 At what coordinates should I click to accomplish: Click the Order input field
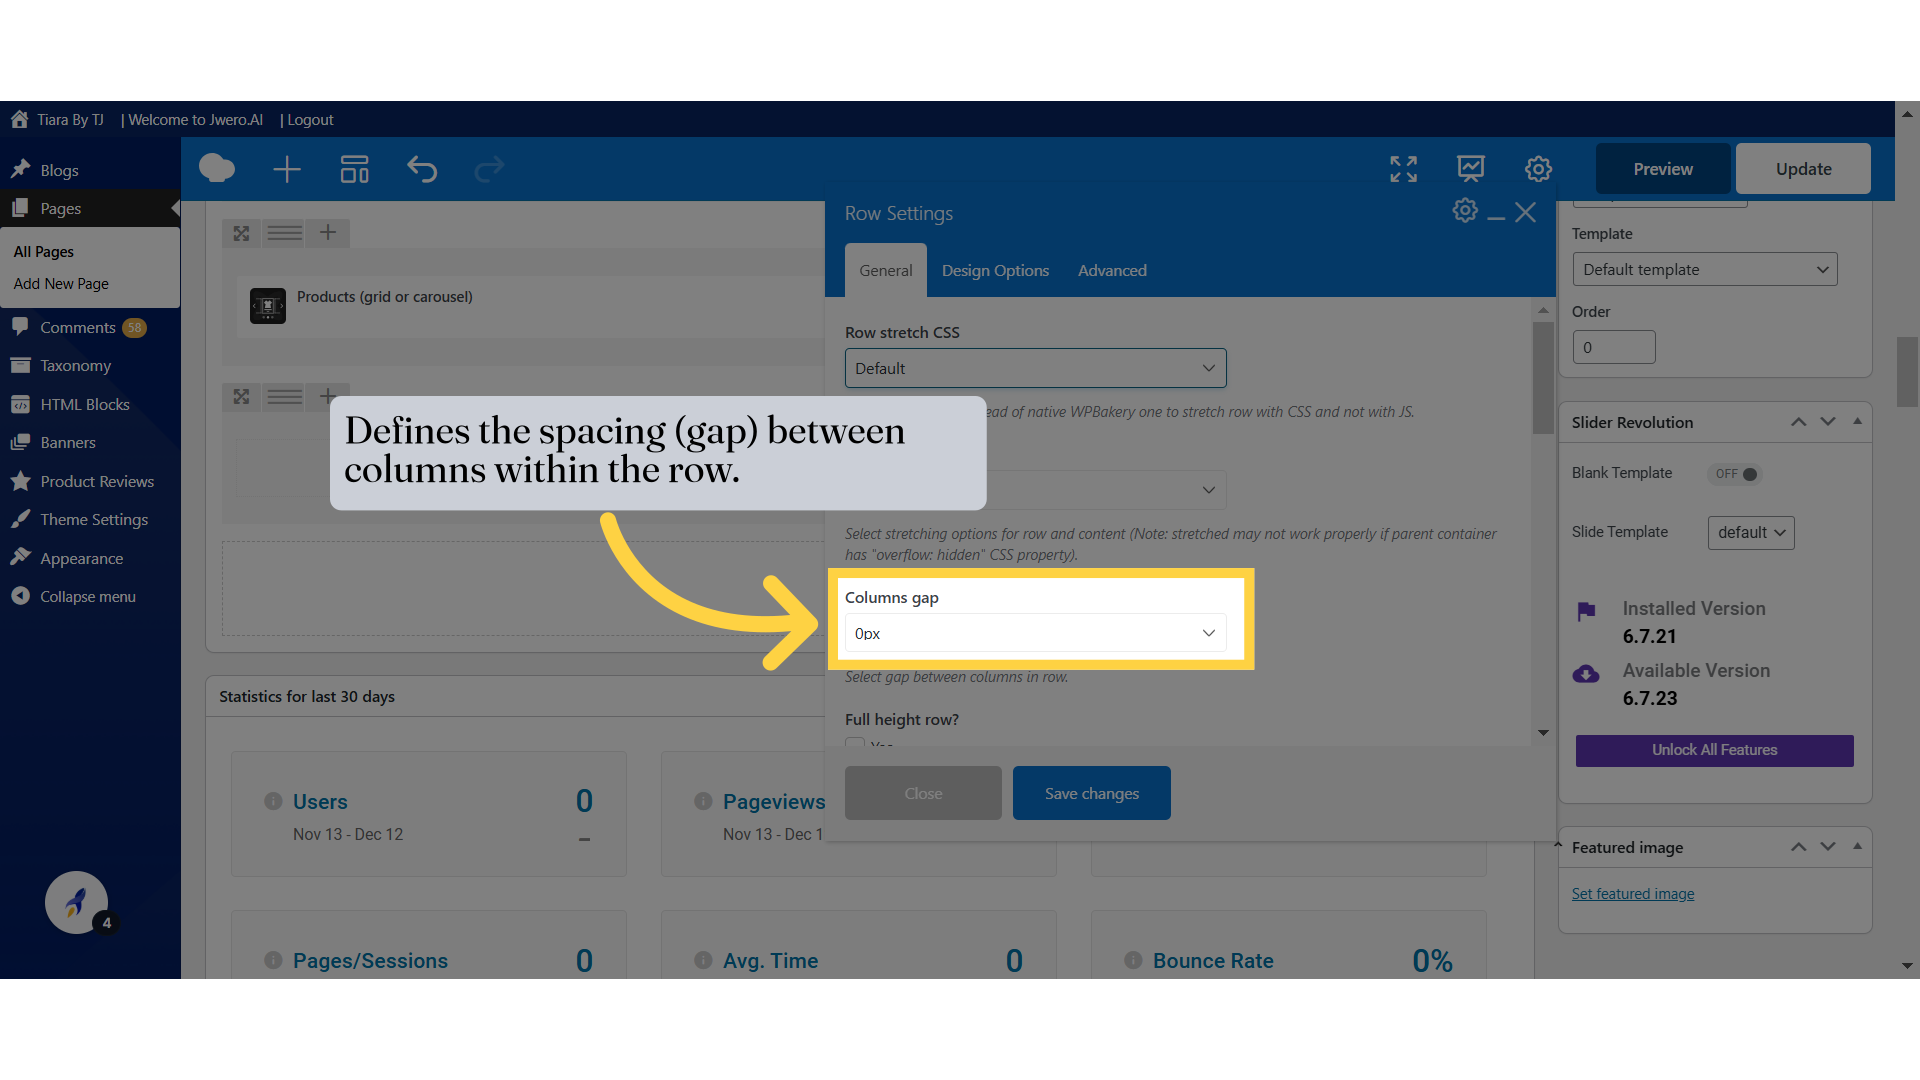pyautogui.click(x=1613, y=348)
